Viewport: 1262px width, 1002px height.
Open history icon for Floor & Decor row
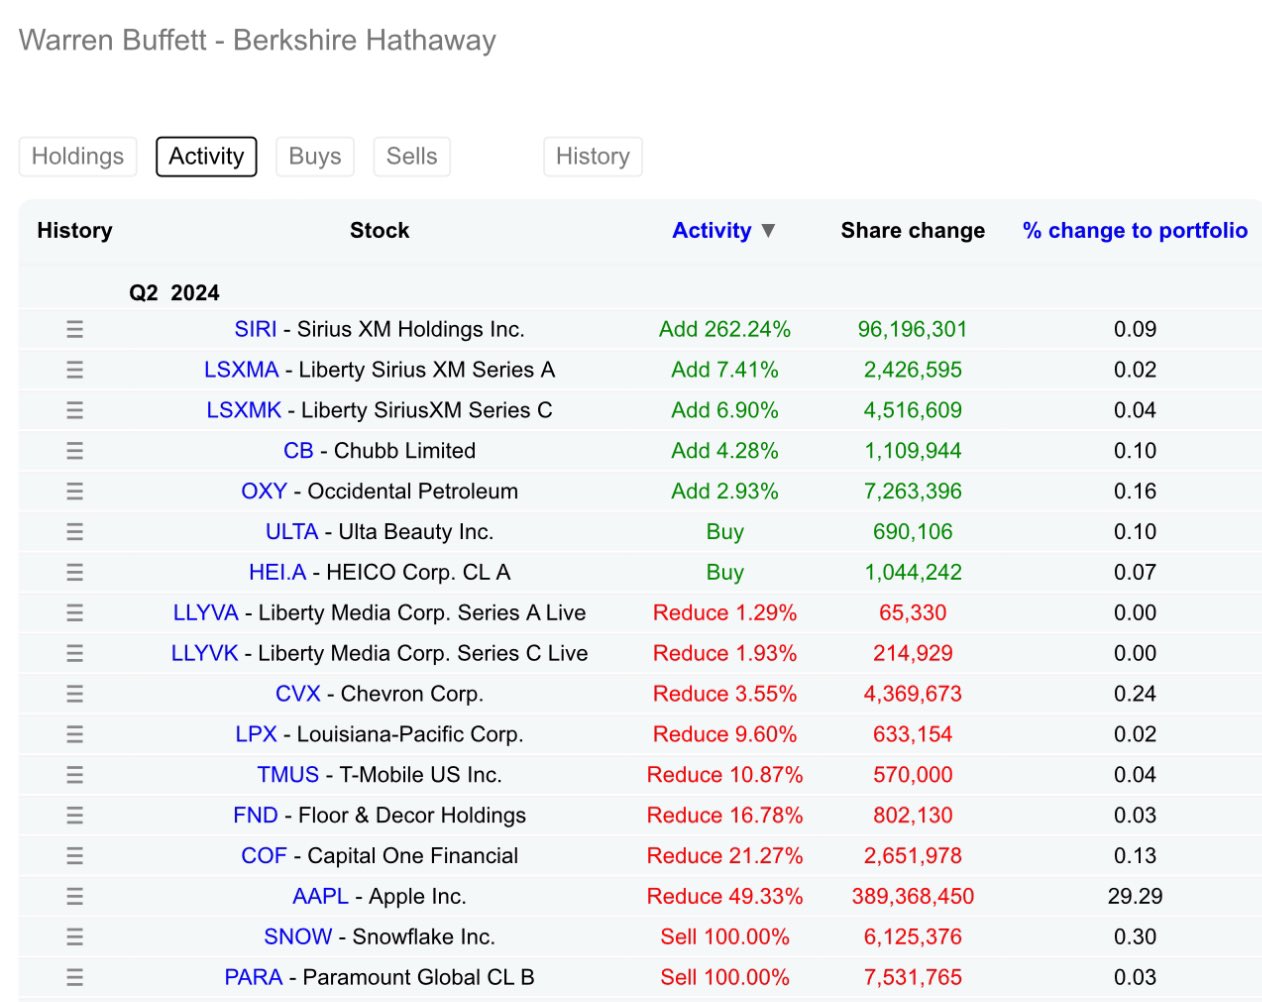pyautogui.click(x=75, y=815)
